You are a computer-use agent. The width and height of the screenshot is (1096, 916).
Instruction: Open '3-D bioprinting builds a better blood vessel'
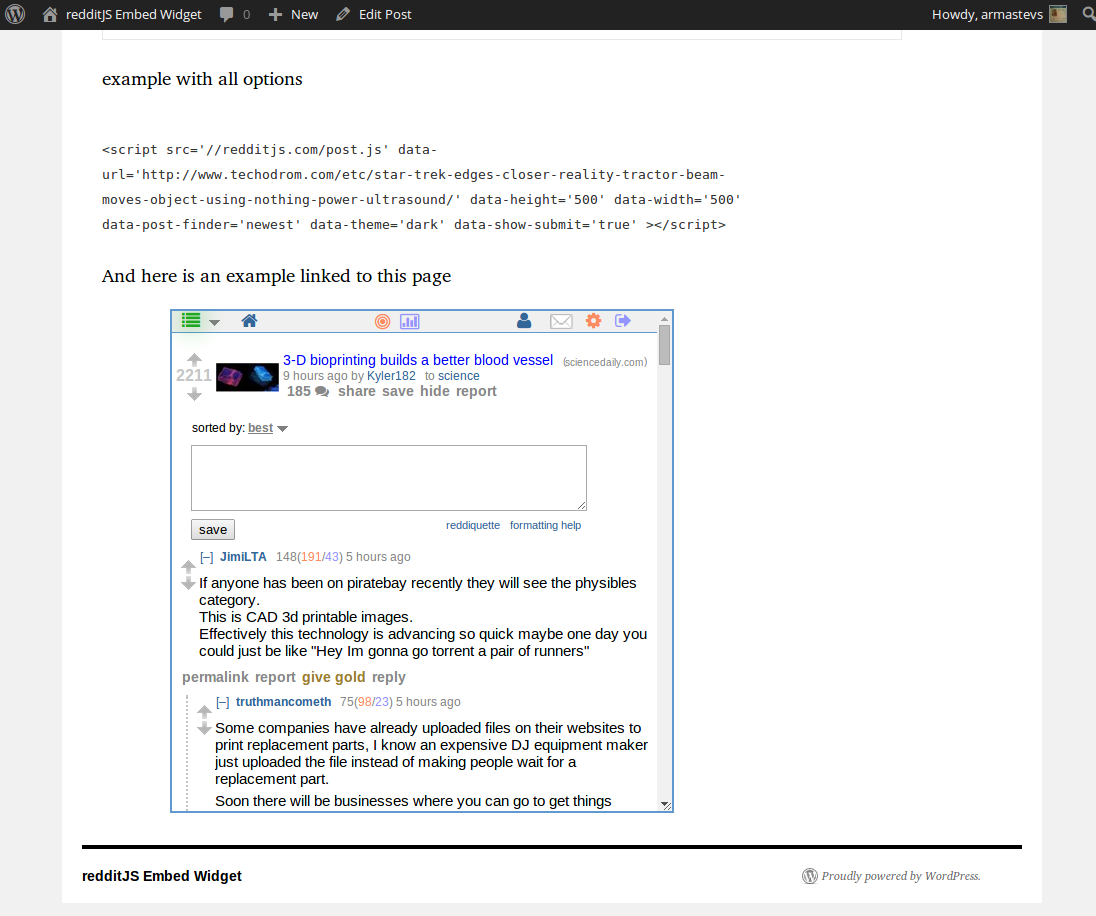tap(418, 360)
